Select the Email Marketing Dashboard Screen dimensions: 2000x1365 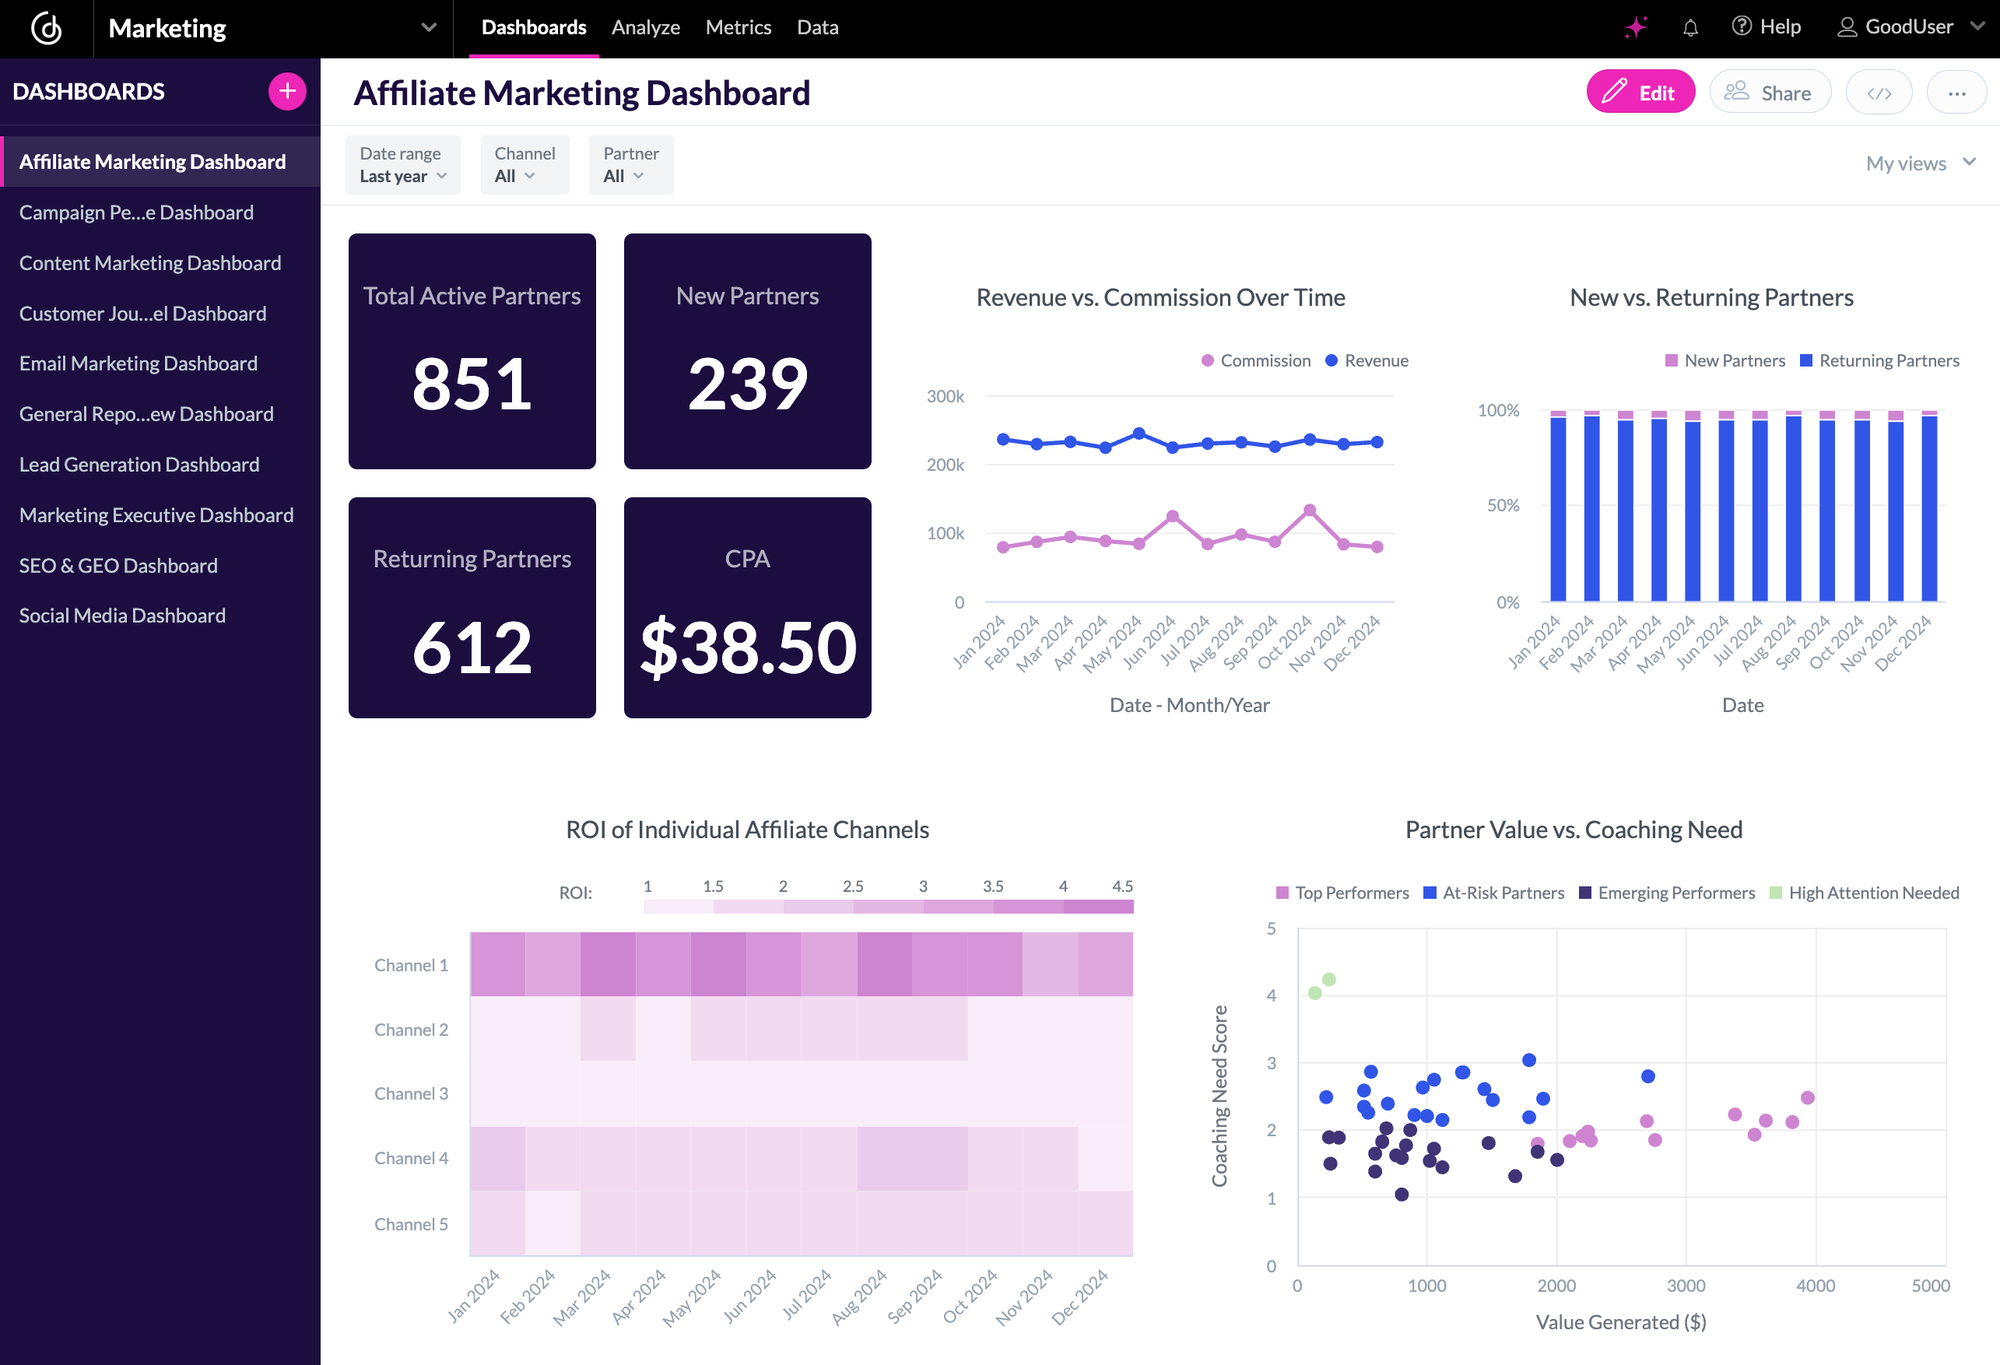click(138, 363)
